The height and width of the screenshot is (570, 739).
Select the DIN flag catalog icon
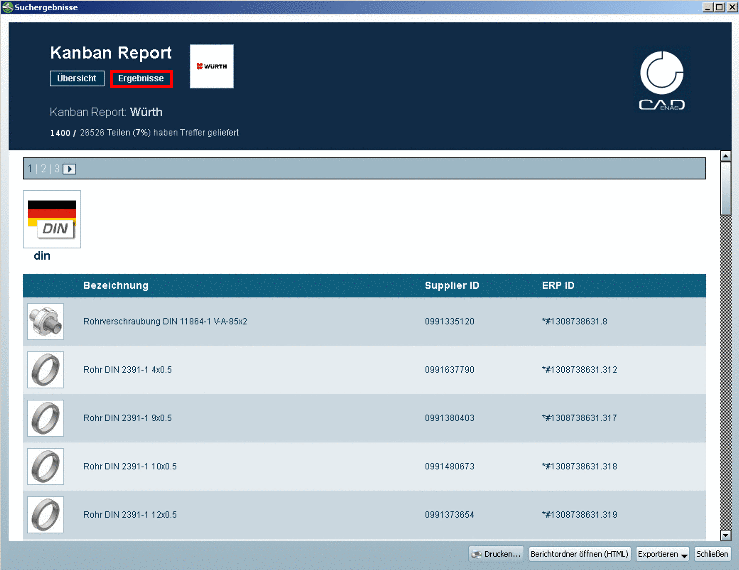tap(52, 219)
